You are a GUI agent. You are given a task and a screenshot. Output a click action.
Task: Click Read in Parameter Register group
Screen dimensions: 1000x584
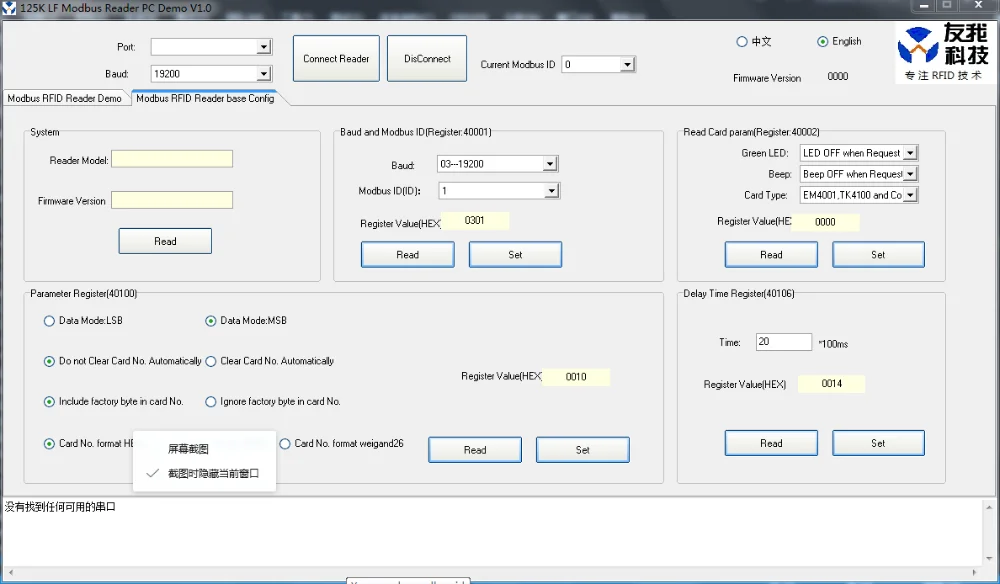475,449
